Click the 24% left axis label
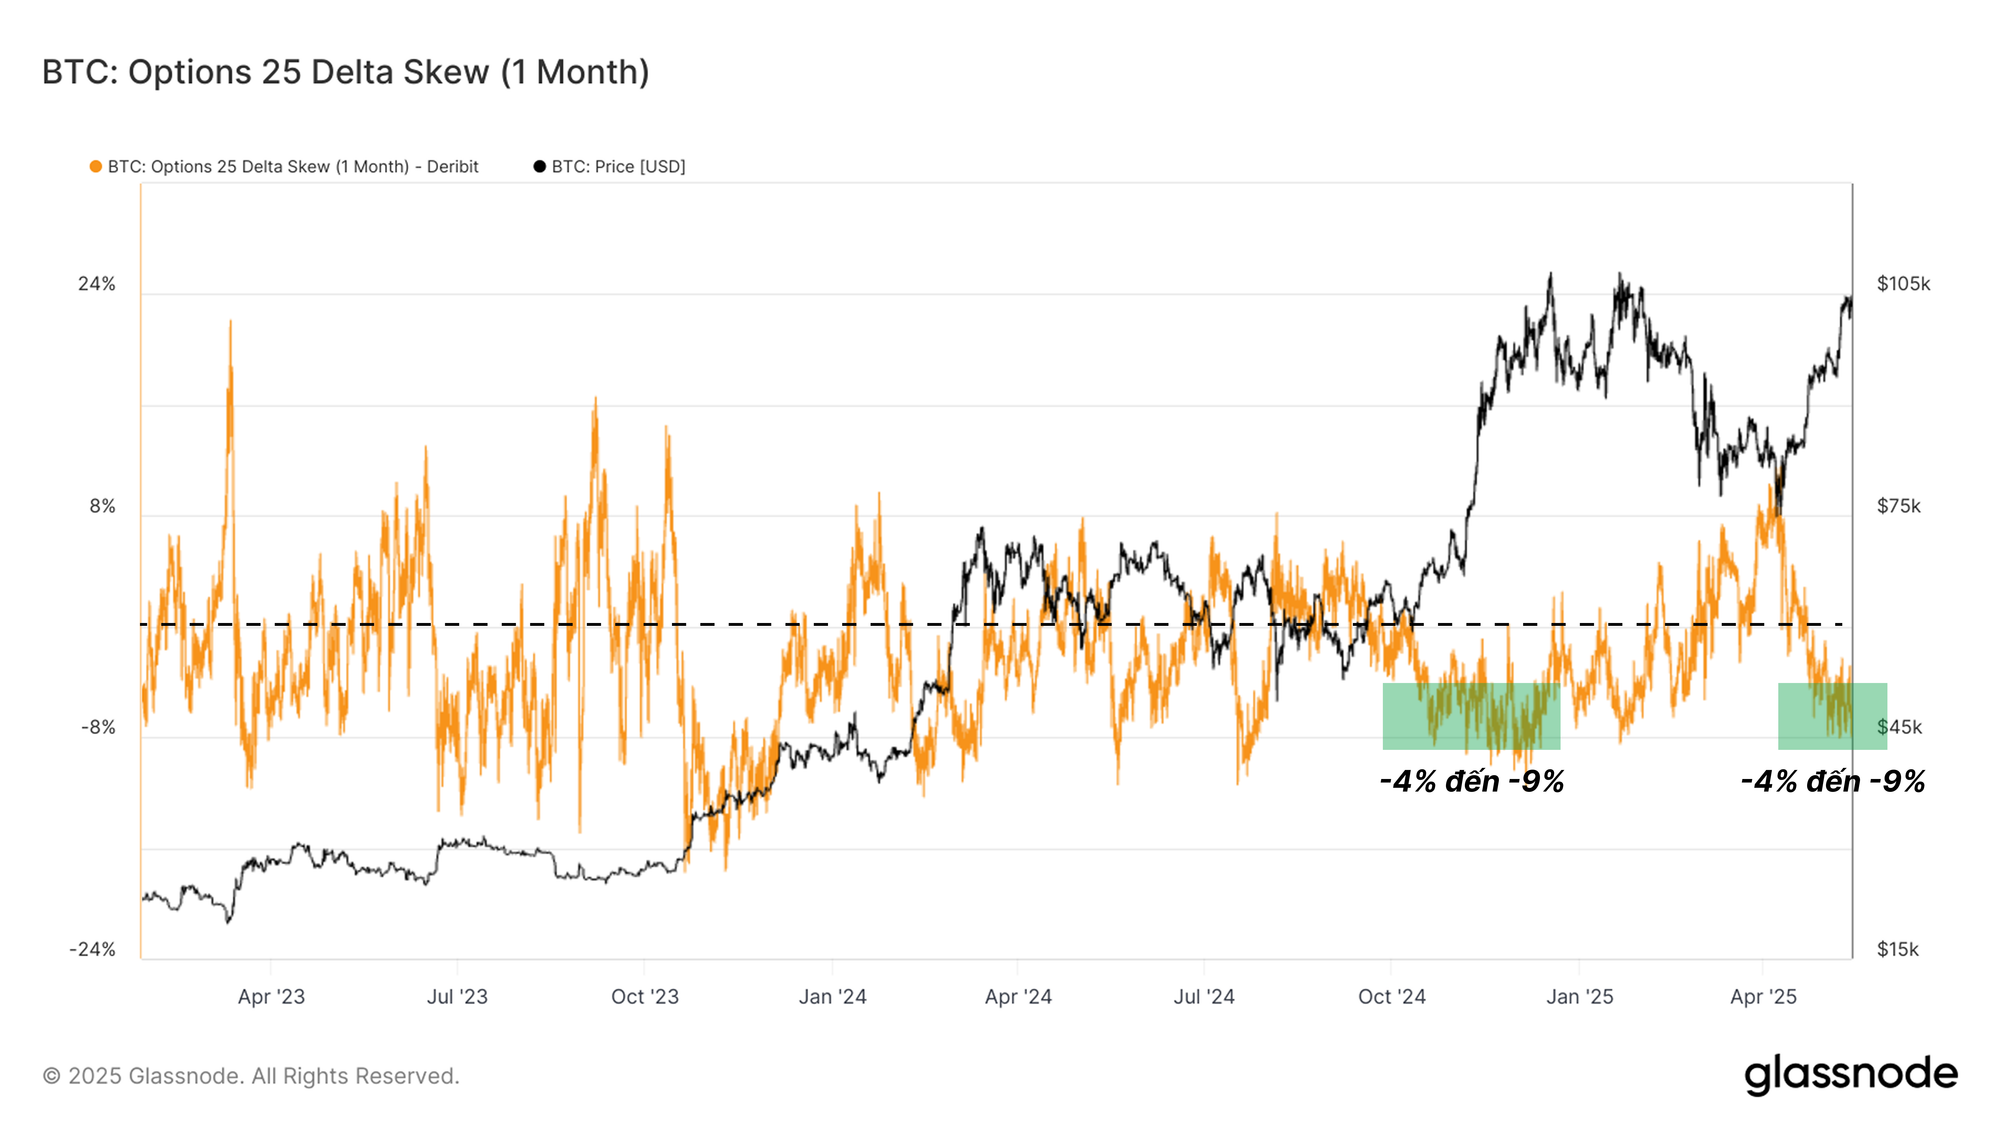2000x1126 pixels. tap(97, 284)
